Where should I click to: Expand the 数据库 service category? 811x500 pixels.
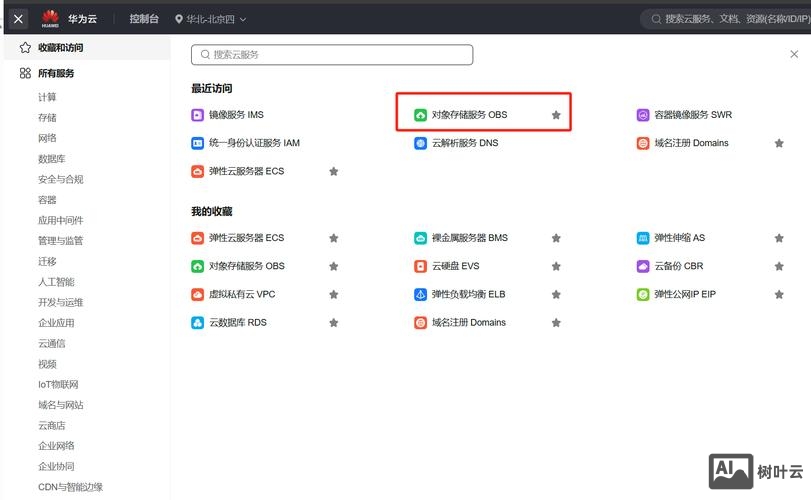pos(52,159)
